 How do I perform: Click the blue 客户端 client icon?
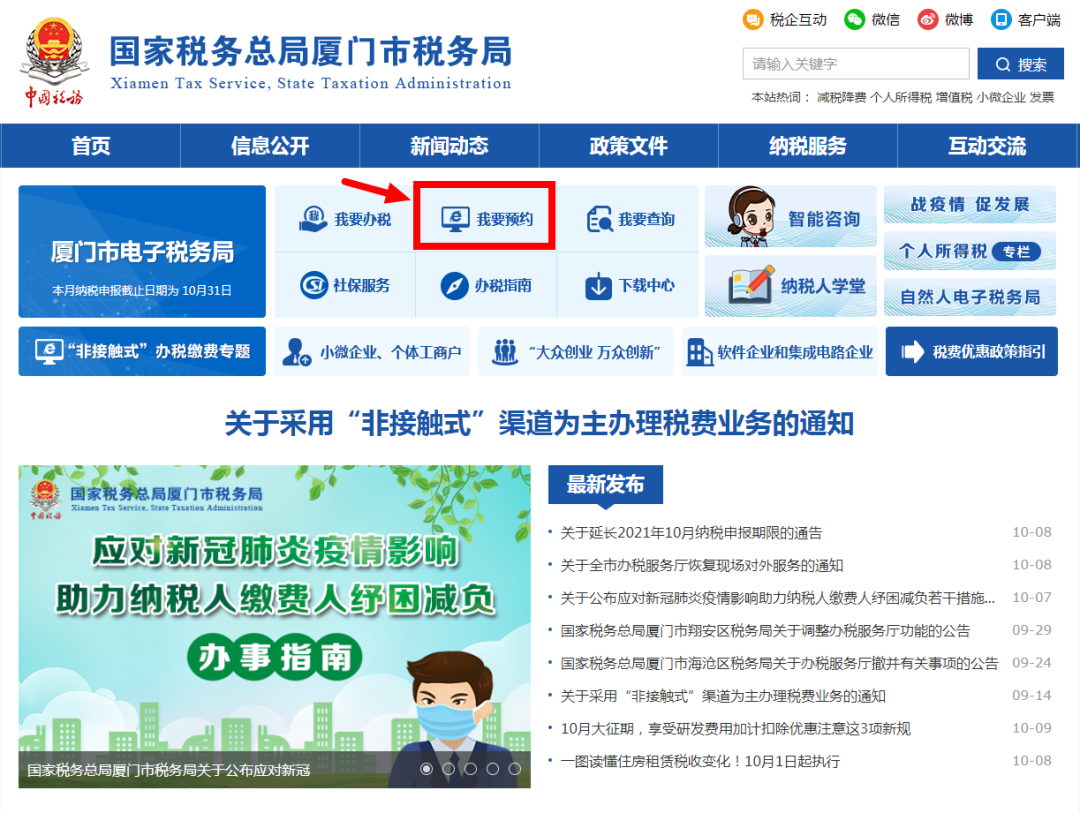coord(1001,19)
